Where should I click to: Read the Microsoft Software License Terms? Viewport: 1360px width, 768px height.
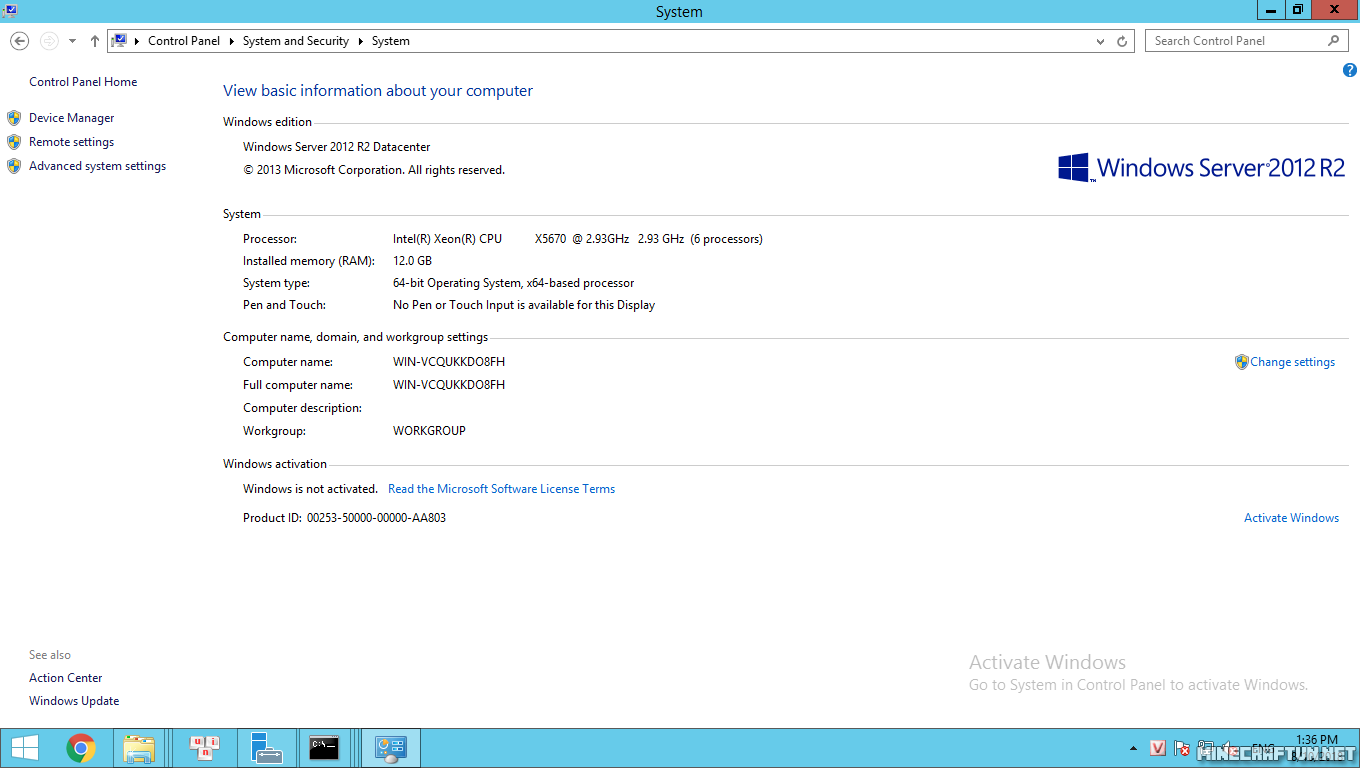point(502,489)
